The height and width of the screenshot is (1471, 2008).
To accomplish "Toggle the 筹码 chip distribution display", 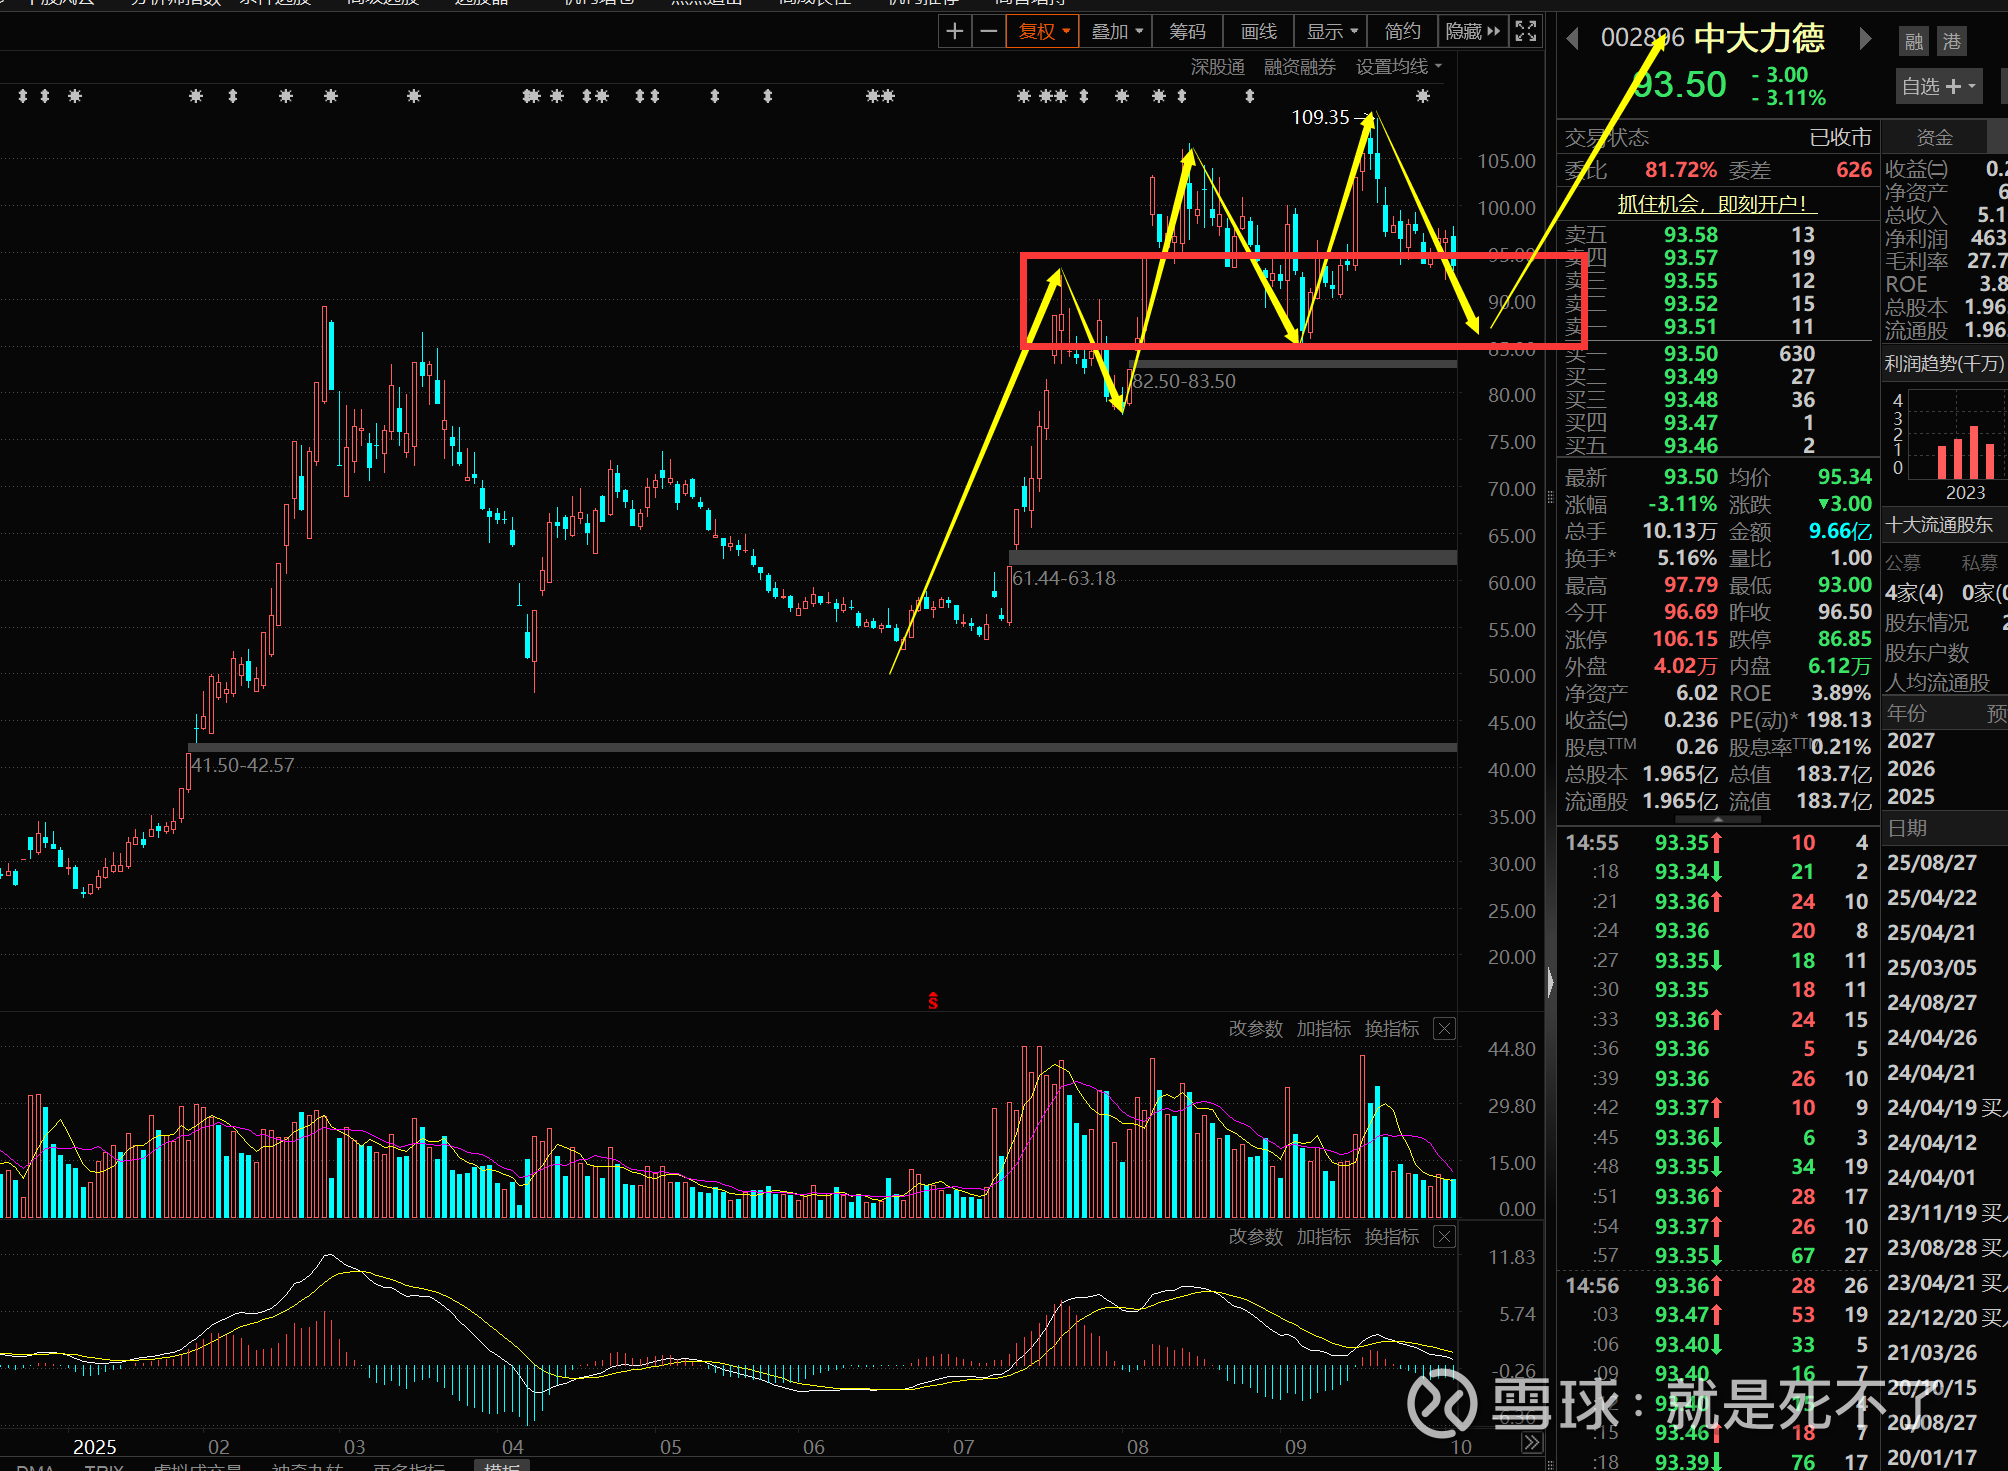I will (1187, 32).
